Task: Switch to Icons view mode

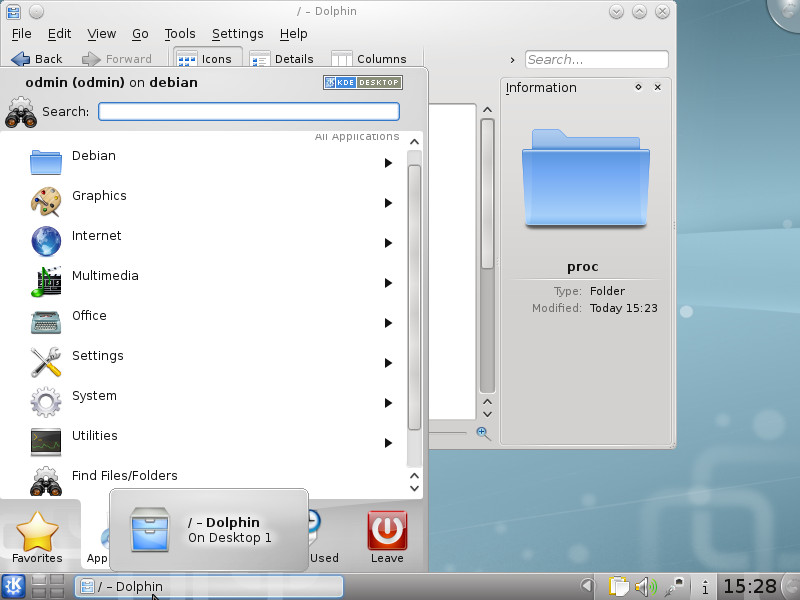Action: [x=207, y=59]
